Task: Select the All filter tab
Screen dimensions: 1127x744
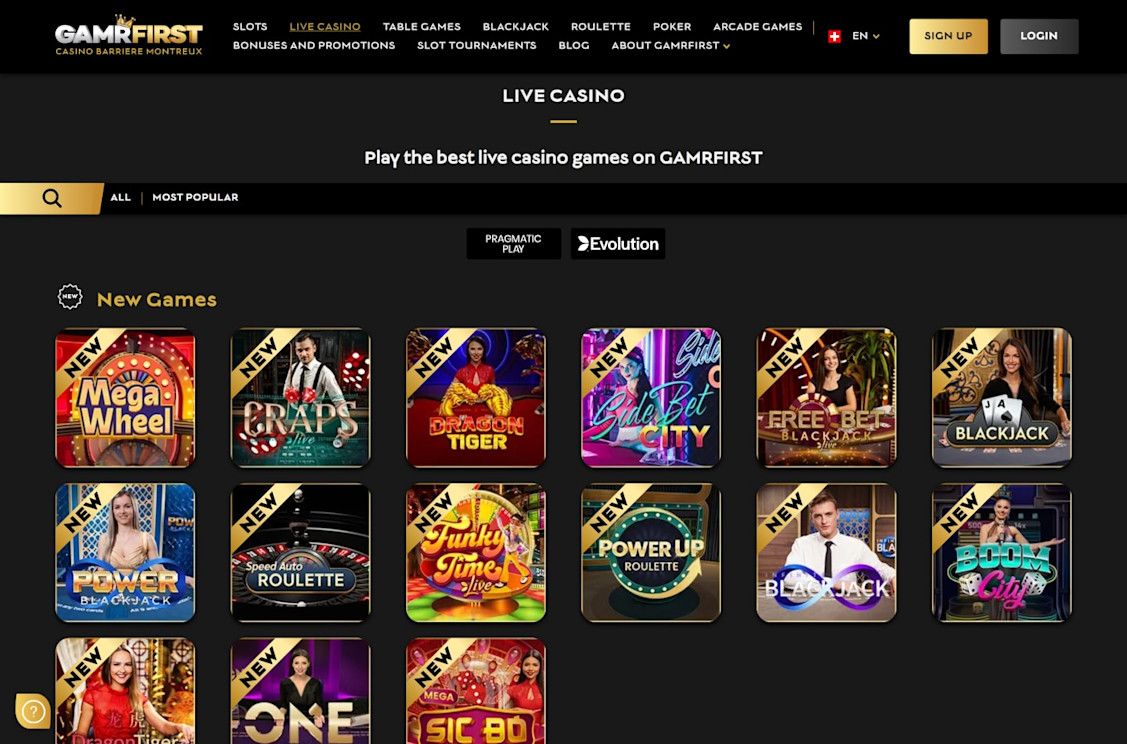Action: point(120,197)
